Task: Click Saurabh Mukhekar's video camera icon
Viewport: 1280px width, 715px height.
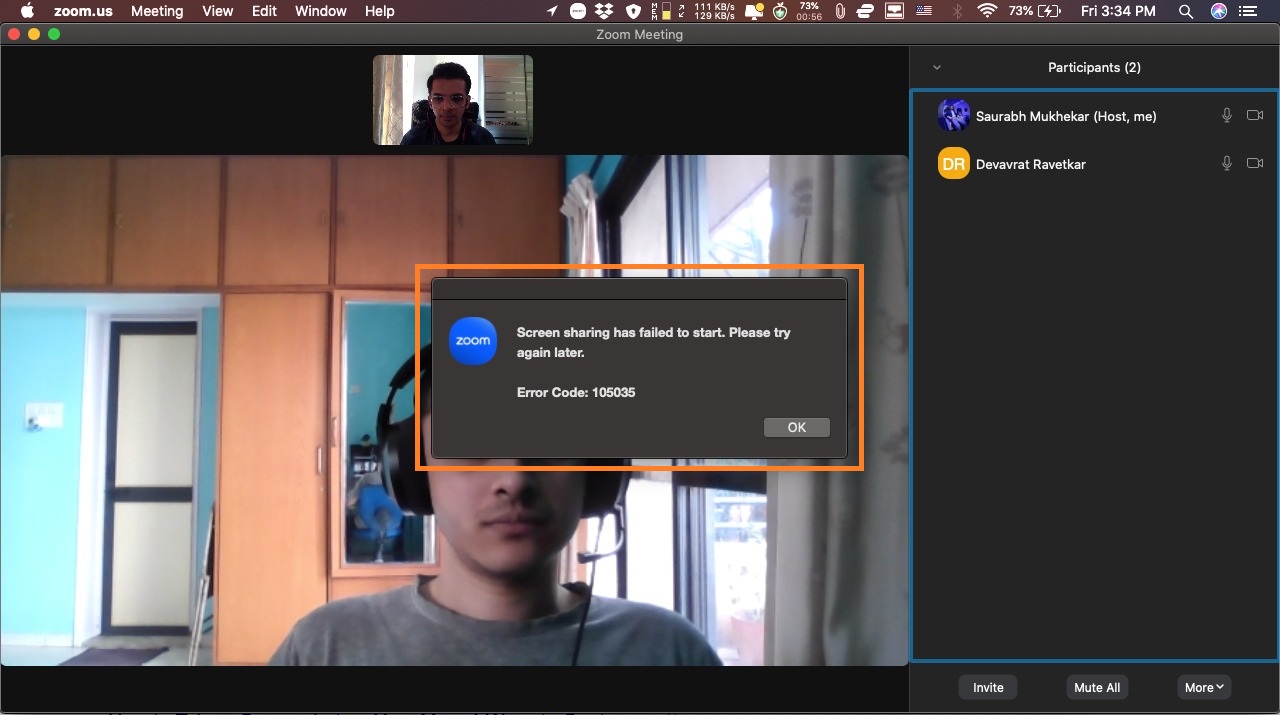Action: click(1255, 115)
